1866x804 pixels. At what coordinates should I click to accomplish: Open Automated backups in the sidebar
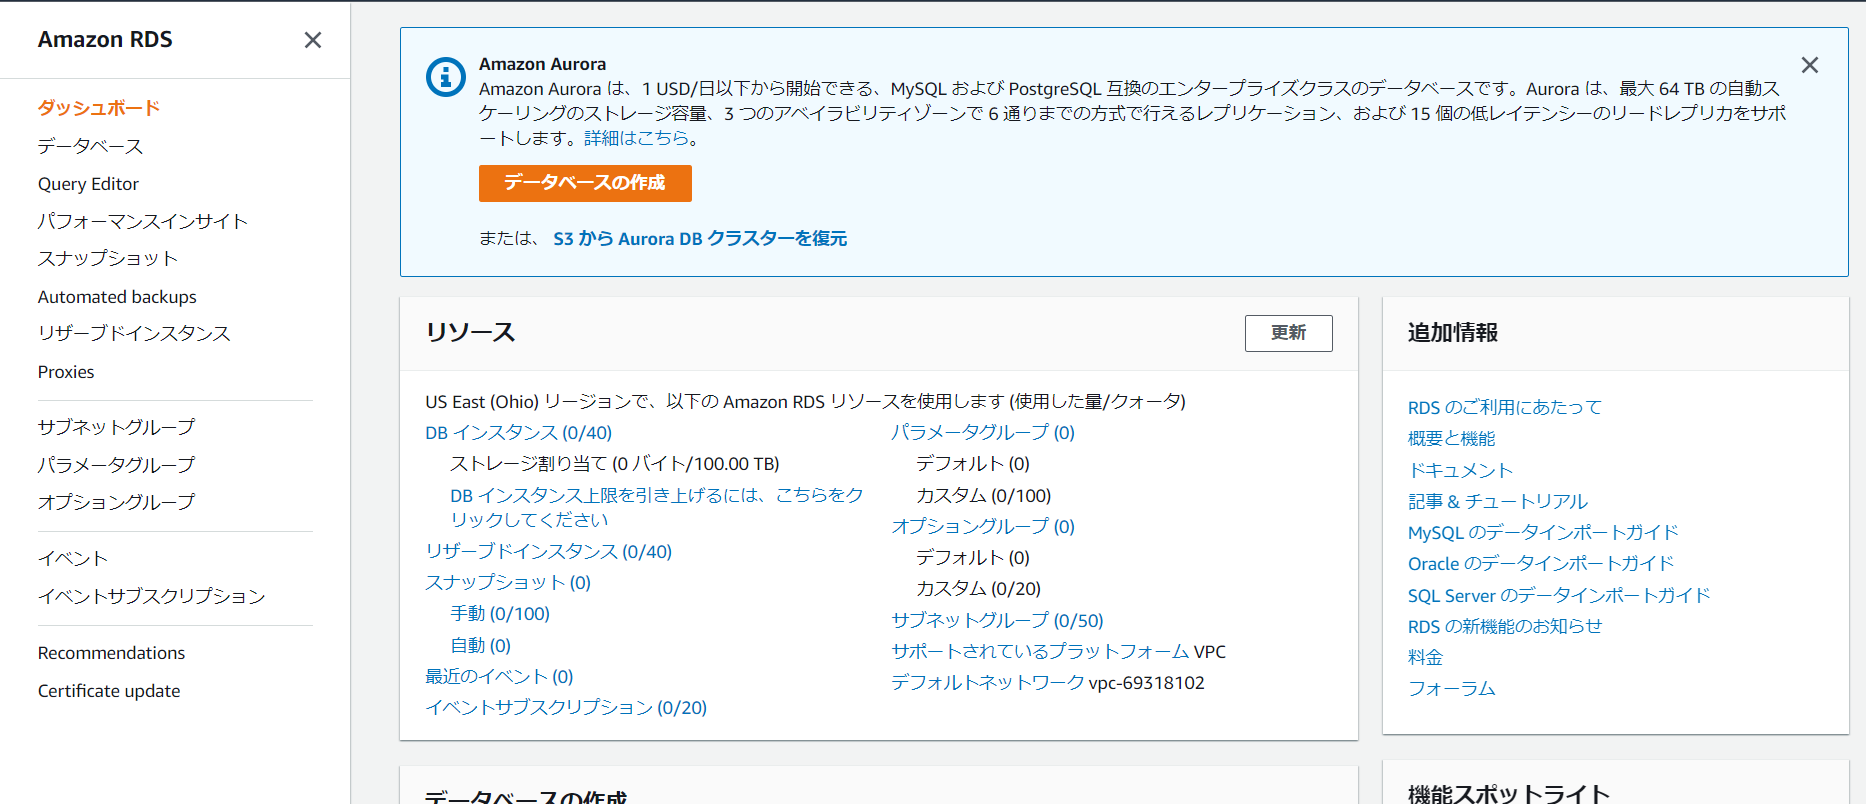(x=117, y=297)
